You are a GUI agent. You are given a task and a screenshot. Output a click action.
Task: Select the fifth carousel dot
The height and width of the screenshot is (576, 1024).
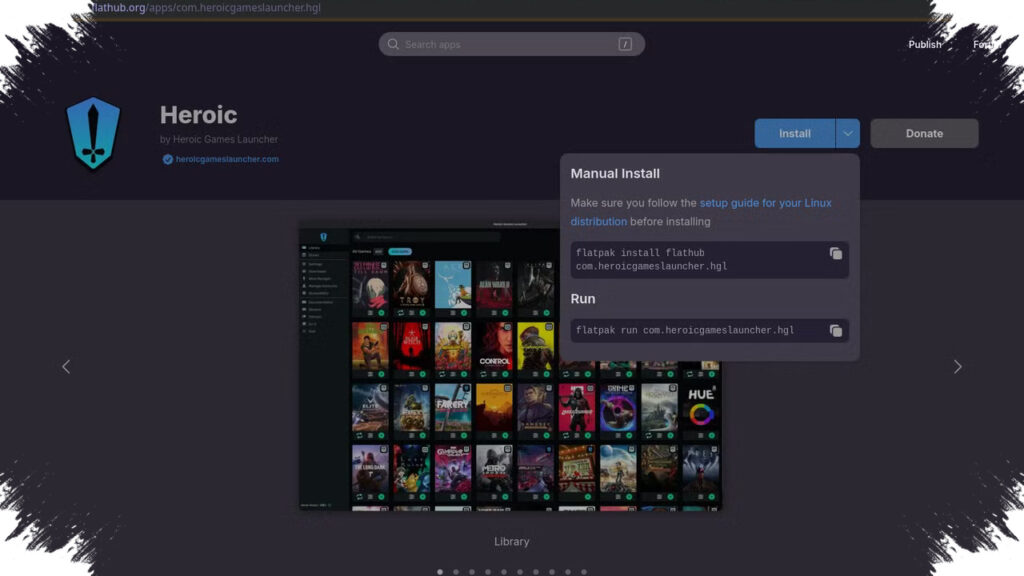click(504, 572)
